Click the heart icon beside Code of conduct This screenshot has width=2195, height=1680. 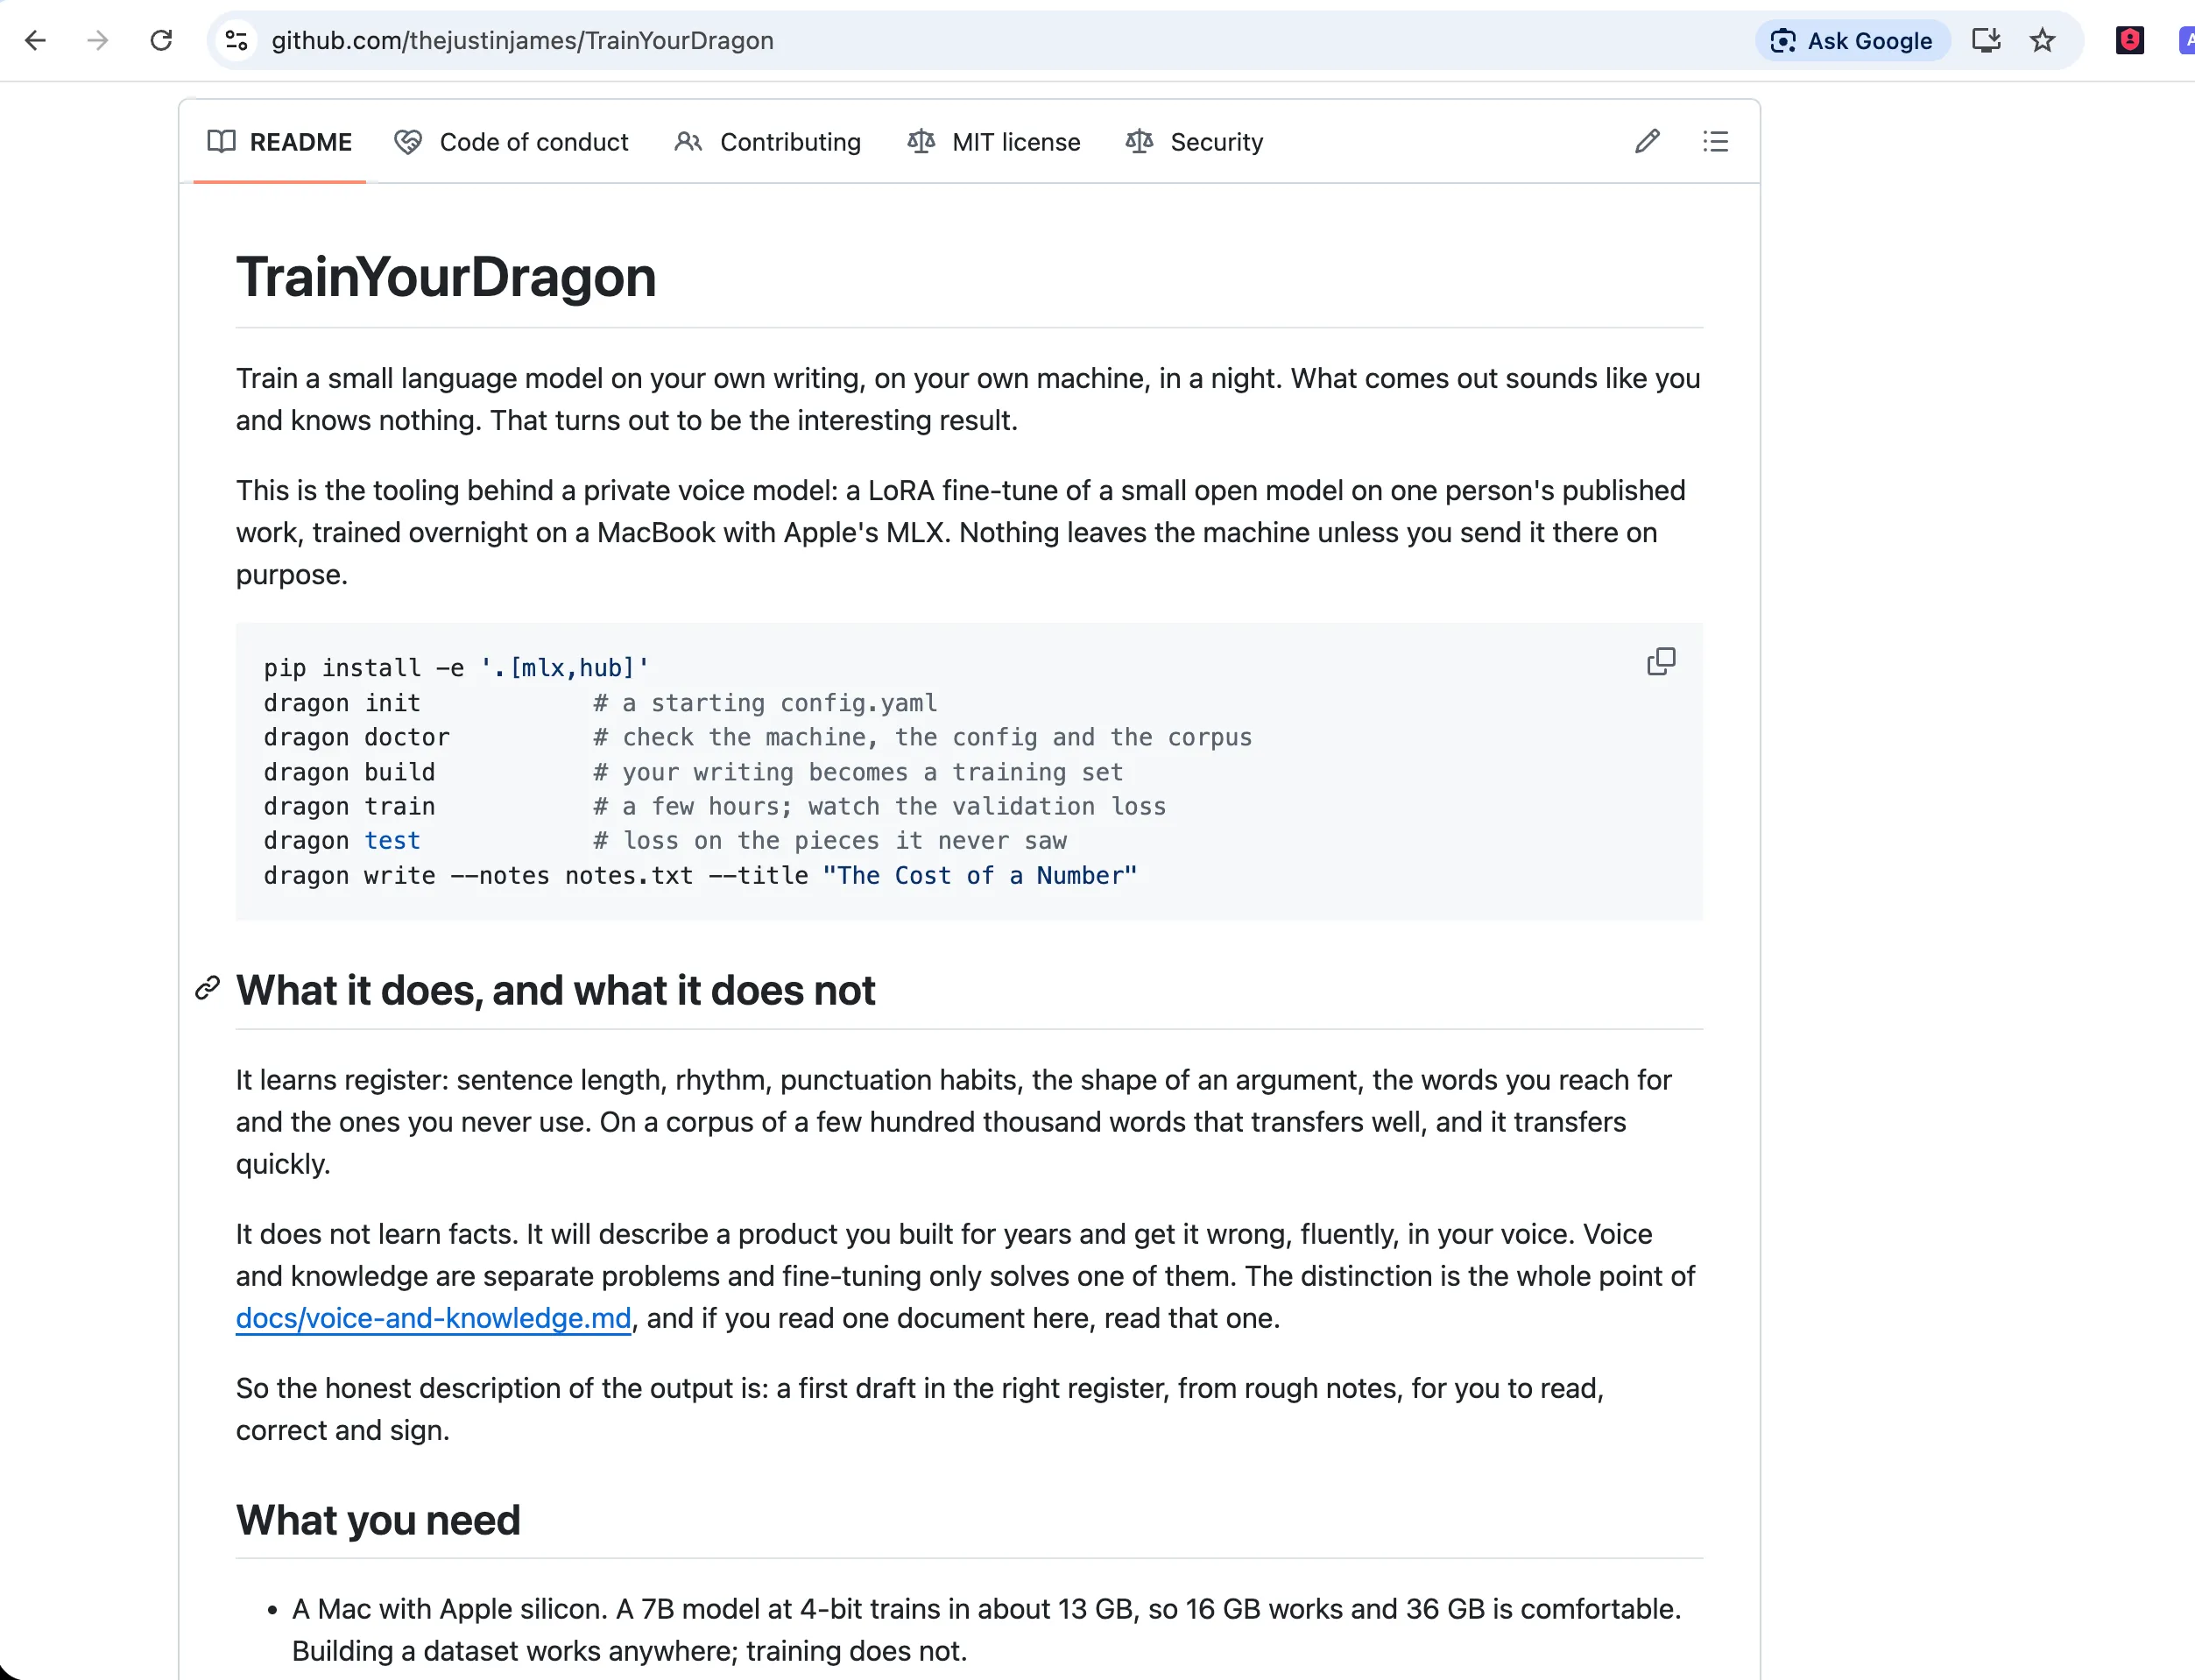coord(408,142)
